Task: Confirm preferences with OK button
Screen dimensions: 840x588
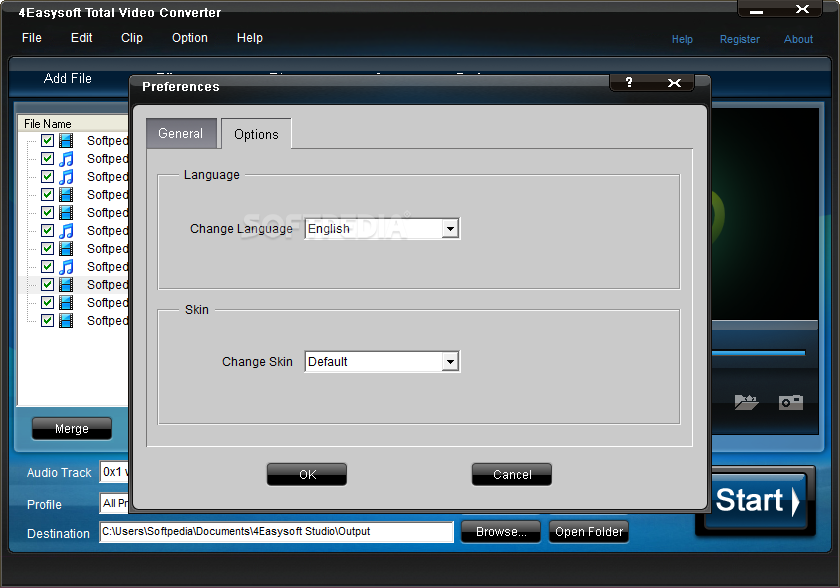Action: tap(307, 474)
